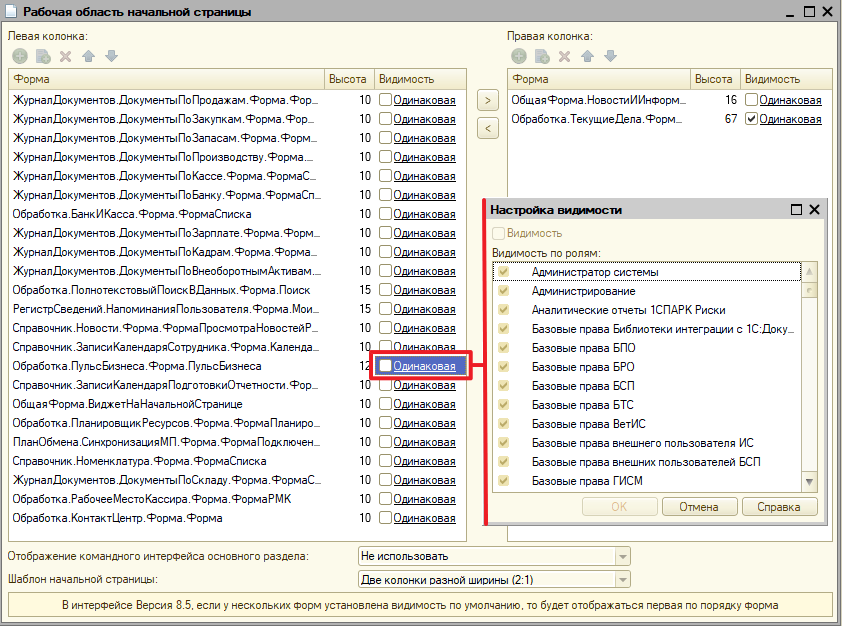The width and height of the screenshot is (842, 626).
Task: Toggle visibility checkbox for Обработка.БанкИКасса row
Action: (385, 214)
